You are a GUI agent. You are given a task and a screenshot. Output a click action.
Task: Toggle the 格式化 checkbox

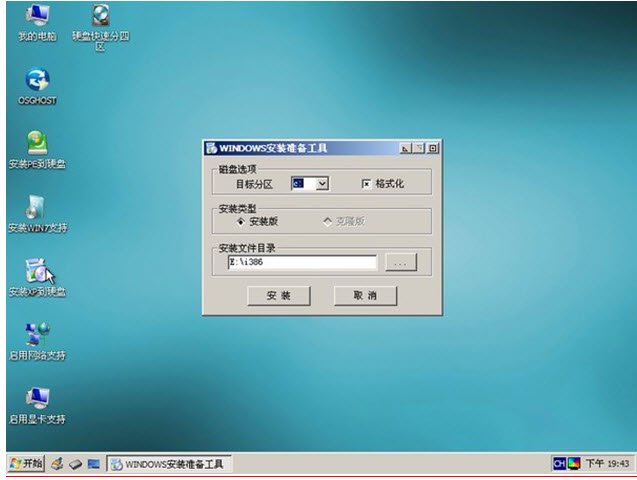pos(366,184)
